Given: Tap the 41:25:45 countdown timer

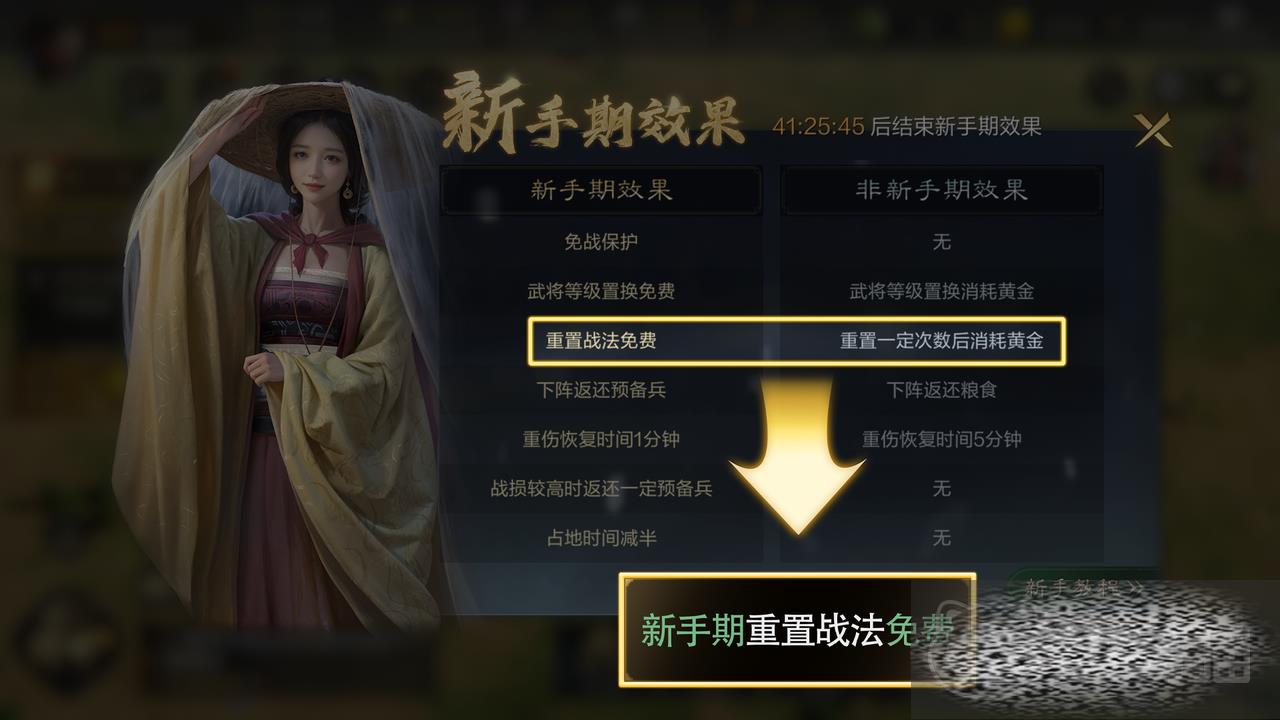Looking at the screenshot, I should [x=818, y=127].
